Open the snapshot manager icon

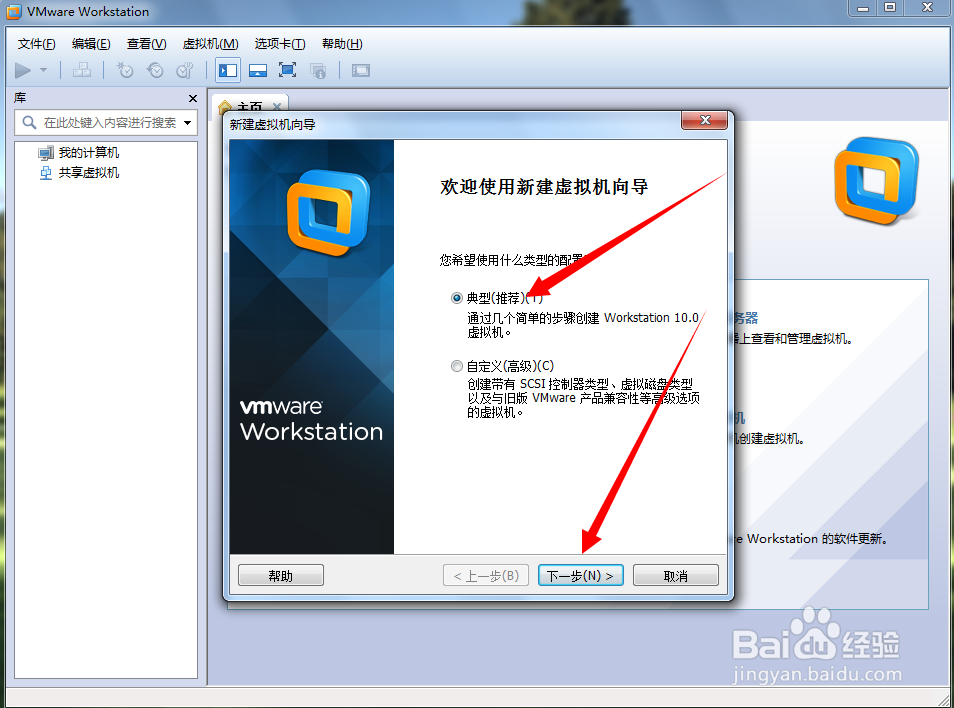tap(186, 70)
